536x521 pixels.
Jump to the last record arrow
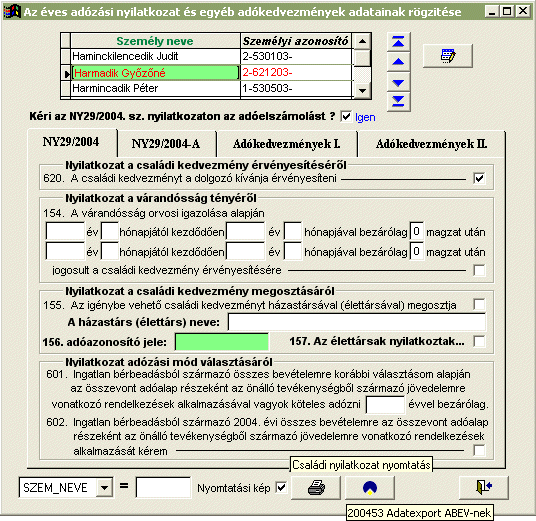398,102
